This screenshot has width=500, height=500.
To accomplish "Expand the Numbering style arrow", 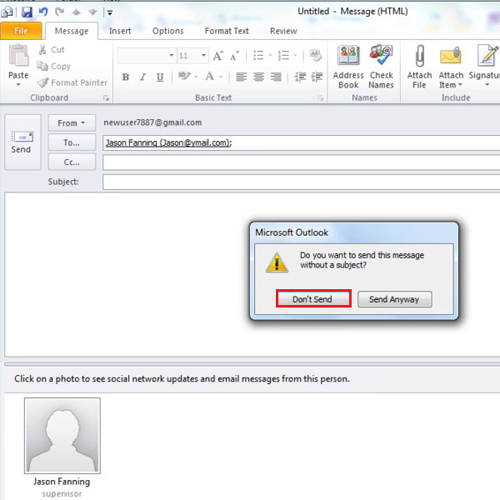I will (295, 55).
